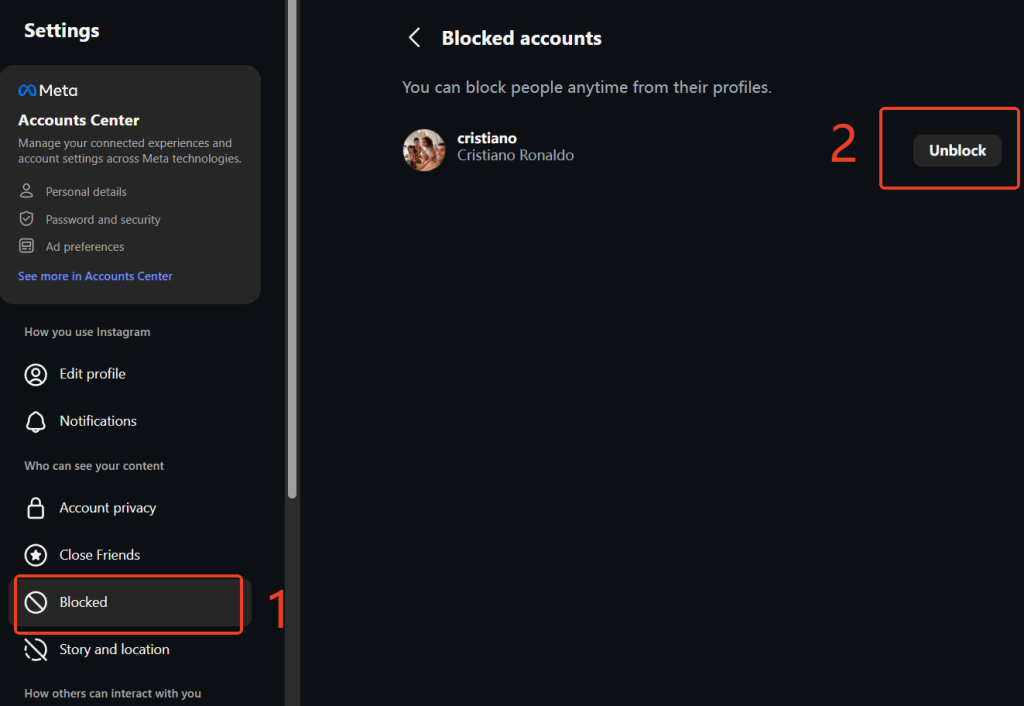Open Close Friends via the star icon
1024x706 pixels.
35,554
